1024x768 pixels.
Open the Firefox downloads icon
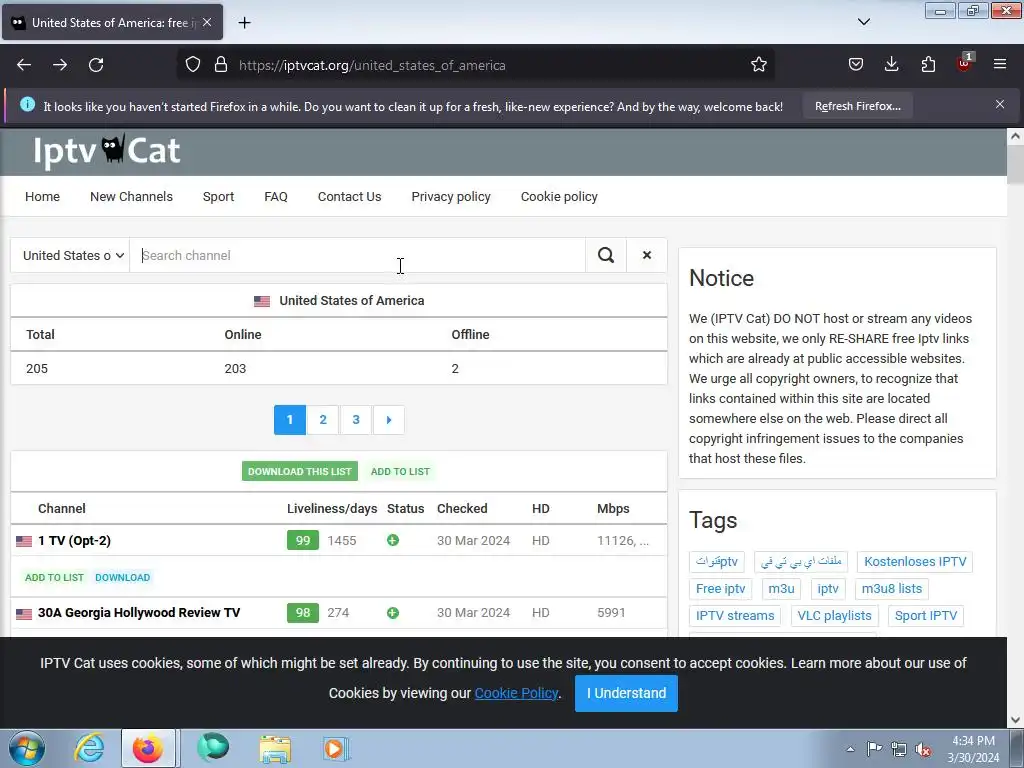[891, 65]
